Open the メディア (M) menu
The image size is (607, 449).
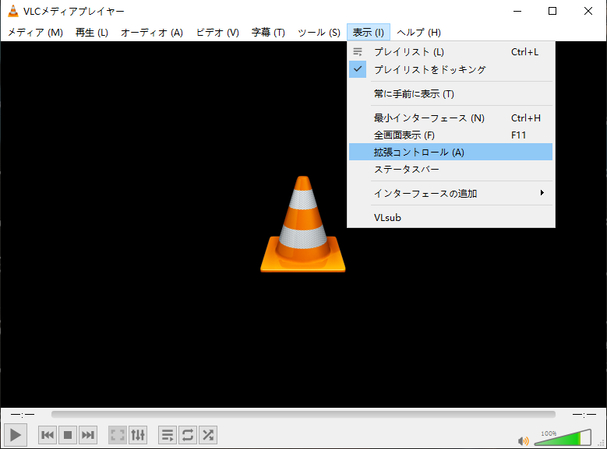pyautogui.click(x=35, y=33)
